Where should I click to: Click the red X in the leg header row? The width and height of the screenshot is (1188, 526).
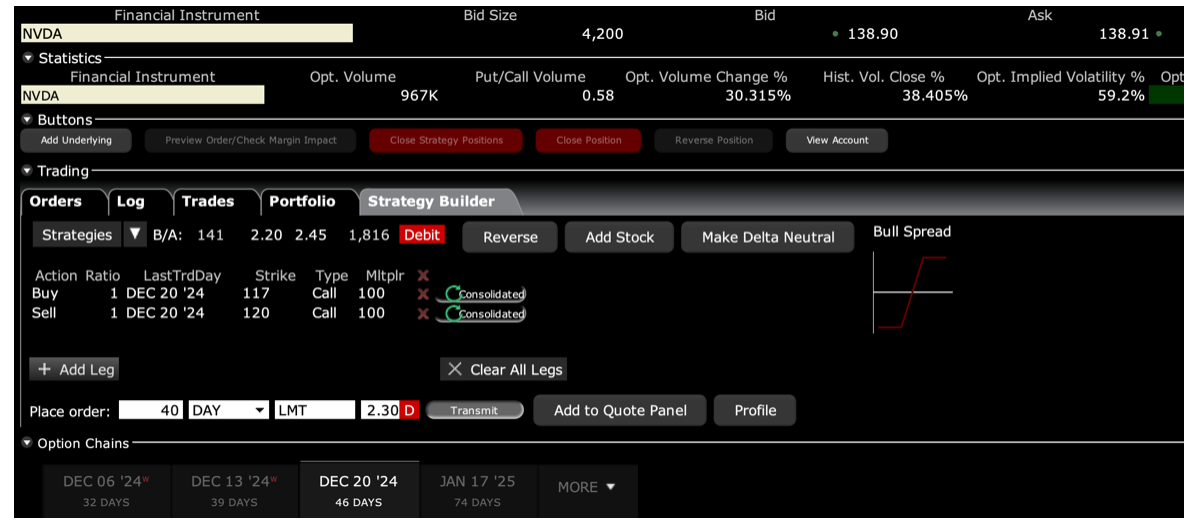tap(423, 276)
